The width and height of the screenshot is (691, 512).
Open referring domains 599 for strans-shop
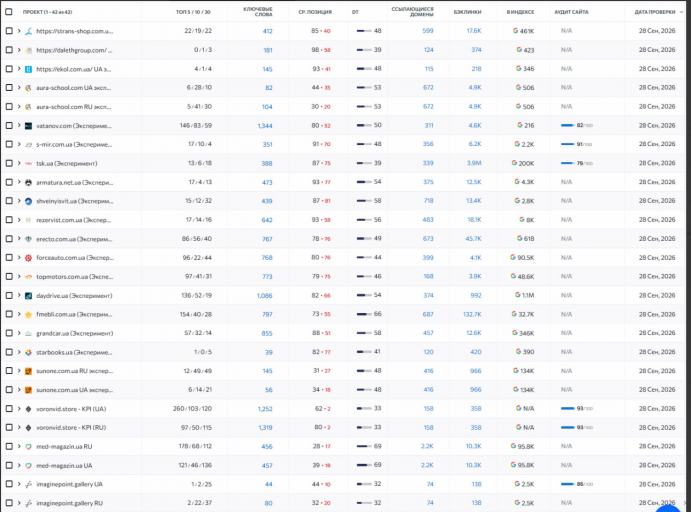(428, 31)
